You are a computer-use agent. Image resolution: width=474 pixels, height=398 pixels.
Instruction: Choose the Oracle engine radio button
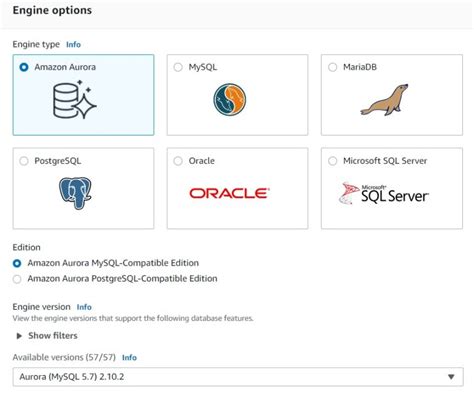pos(178,161)
